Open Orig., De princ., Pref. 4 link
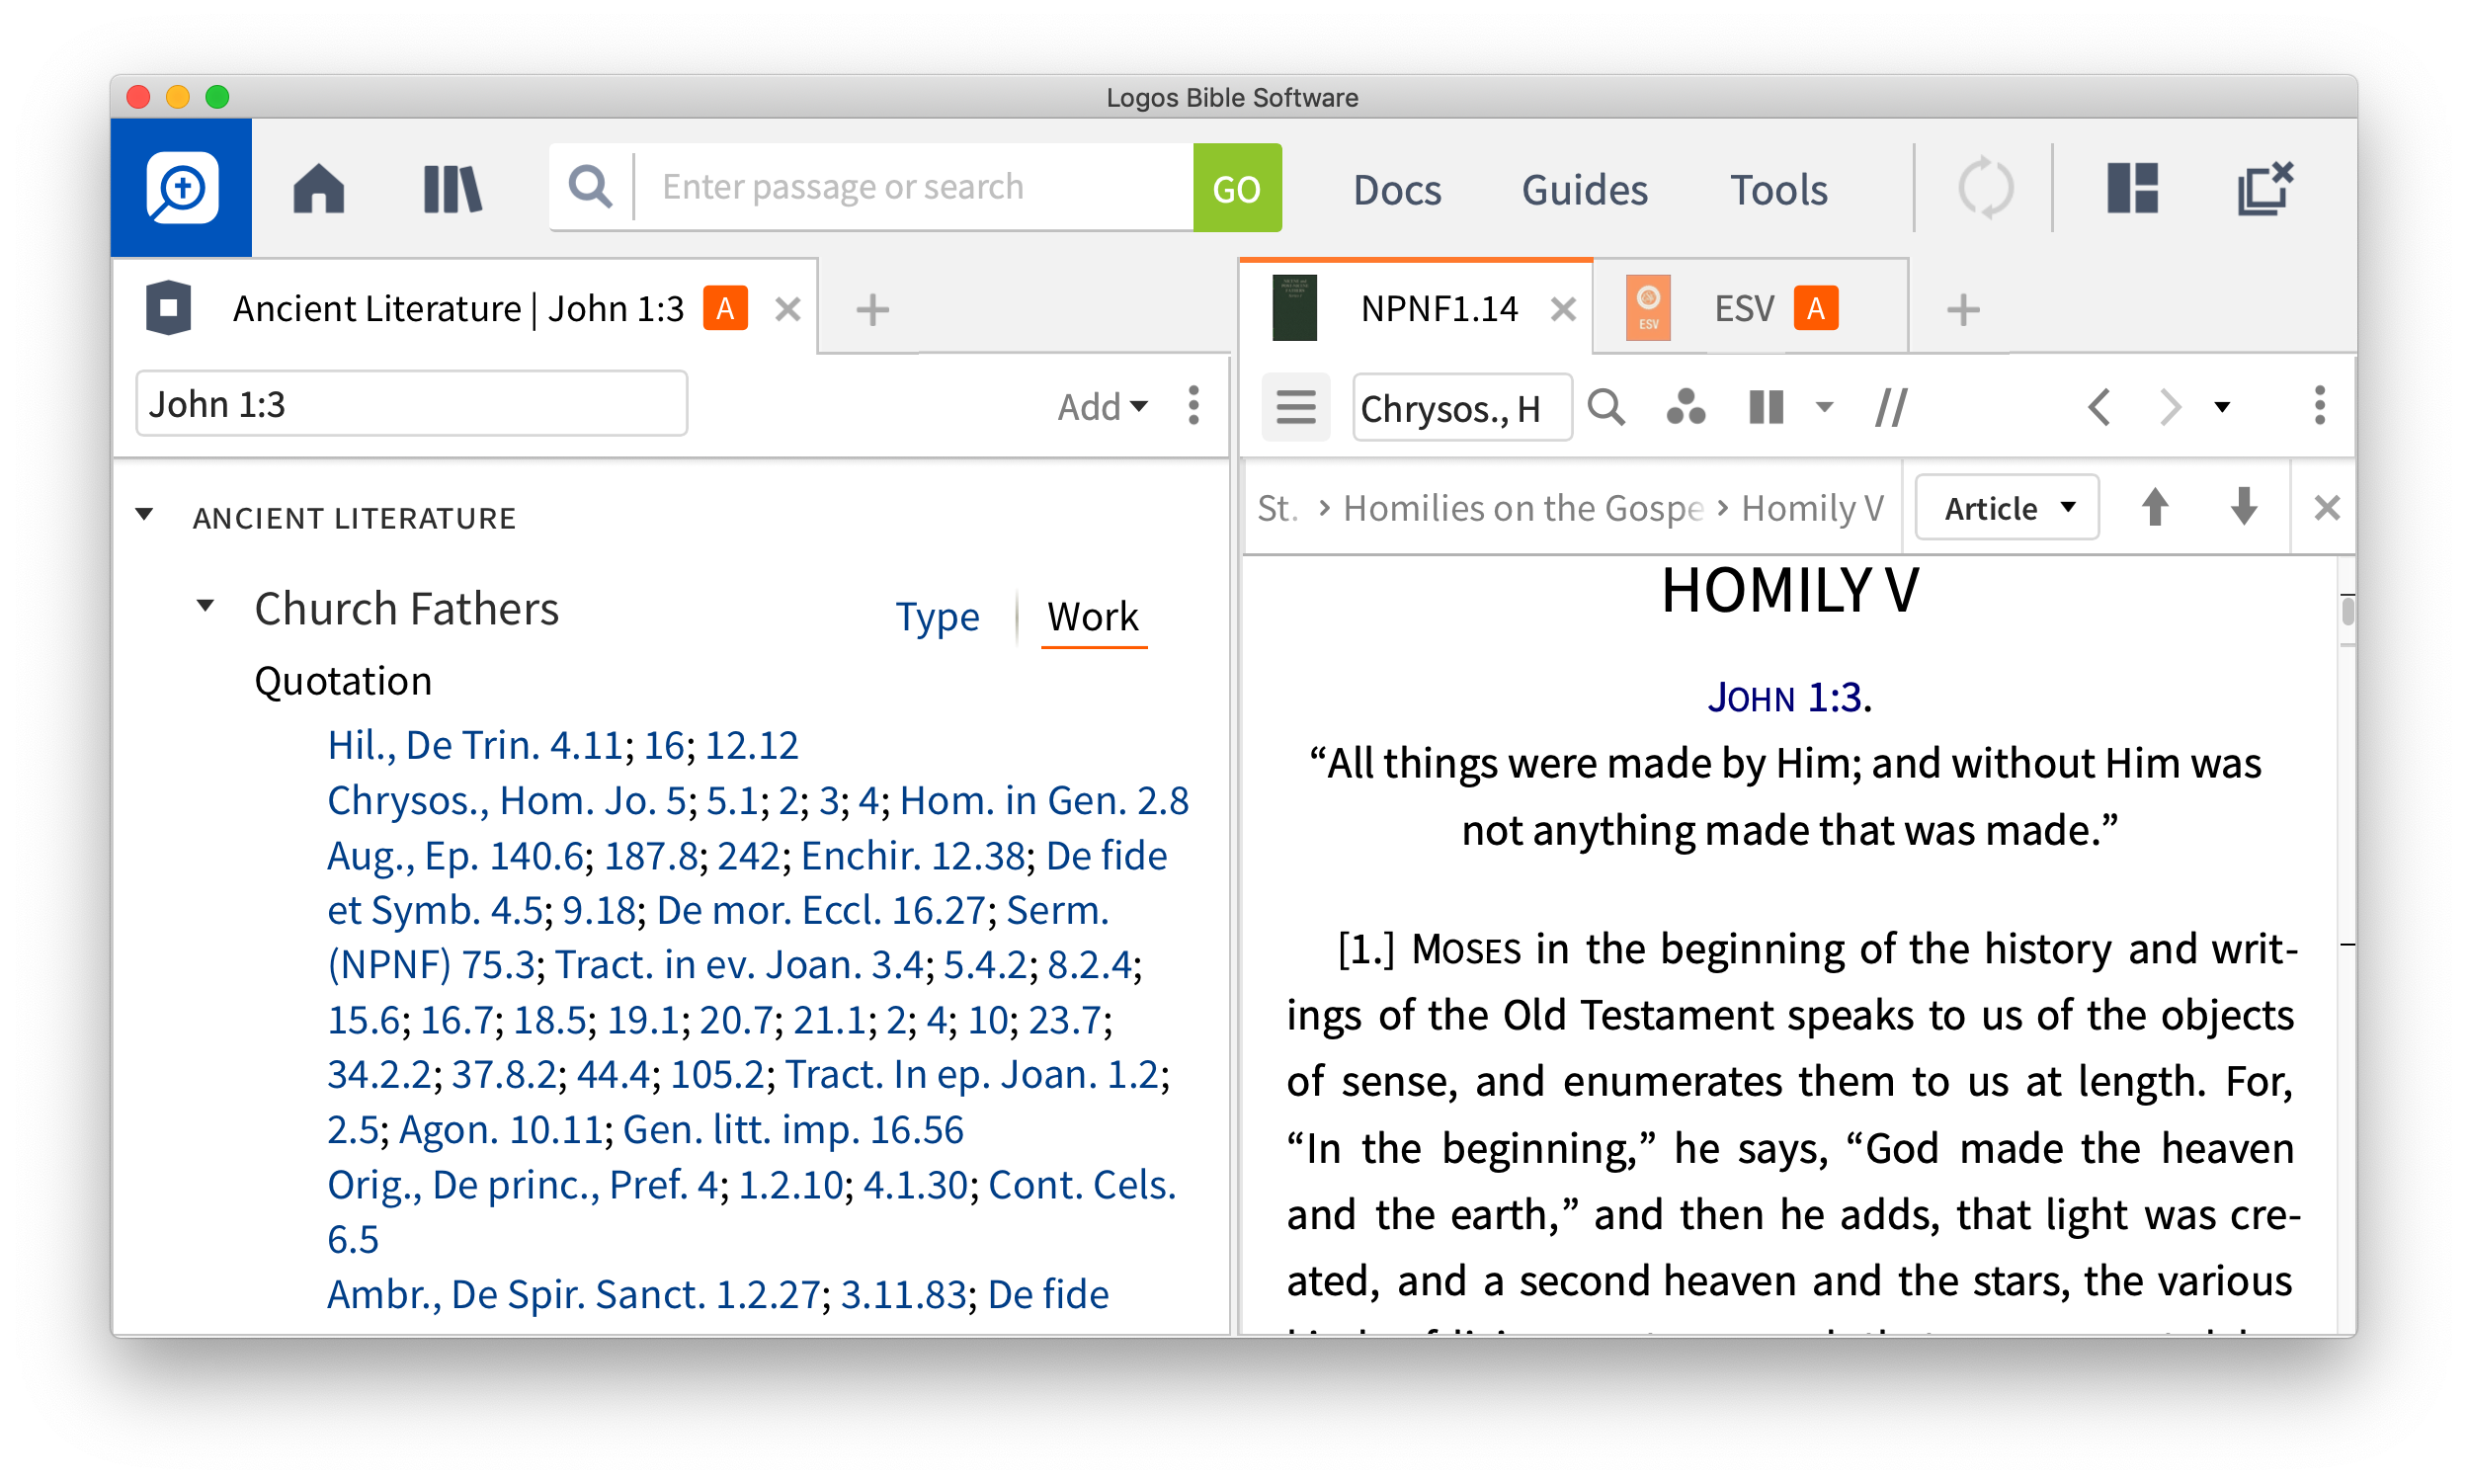Screen dimensions: 2468x1484 522,1184
